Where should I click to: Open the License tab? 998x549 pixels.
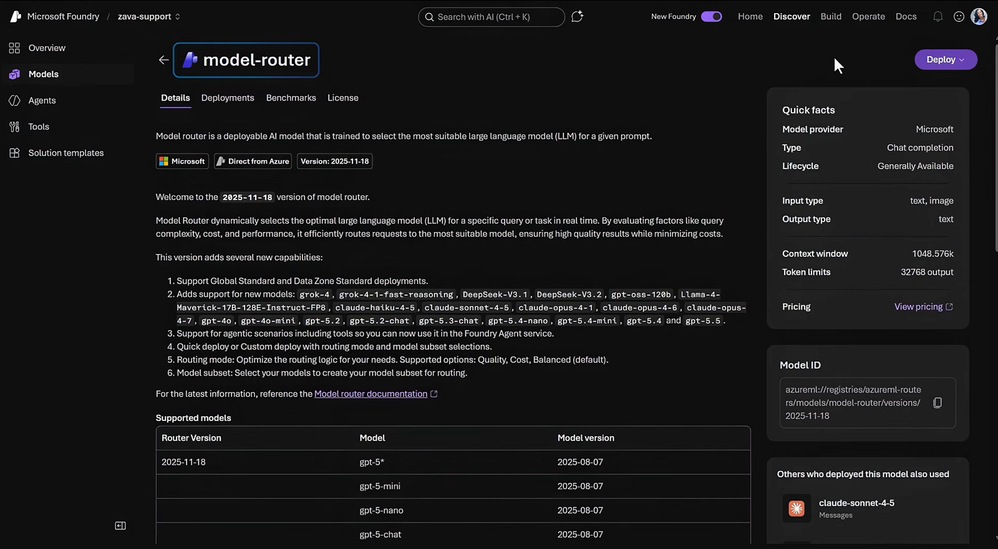(342, 98)
